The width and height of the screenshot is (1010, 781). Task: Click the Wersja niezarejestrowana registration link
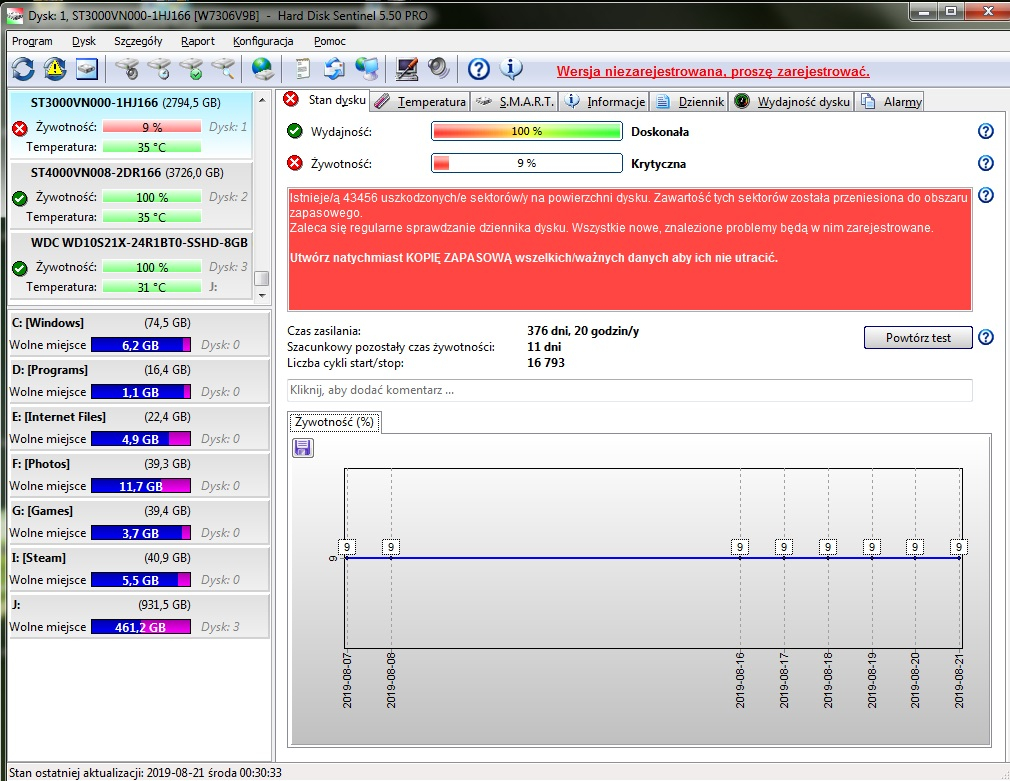[x=713, y=72]
